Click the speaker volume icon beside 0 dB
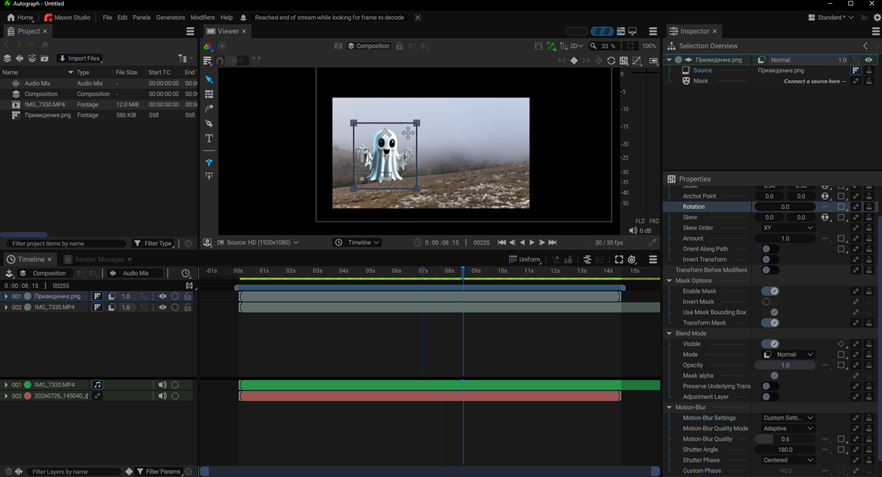882x477 pixels. (633, 231)
